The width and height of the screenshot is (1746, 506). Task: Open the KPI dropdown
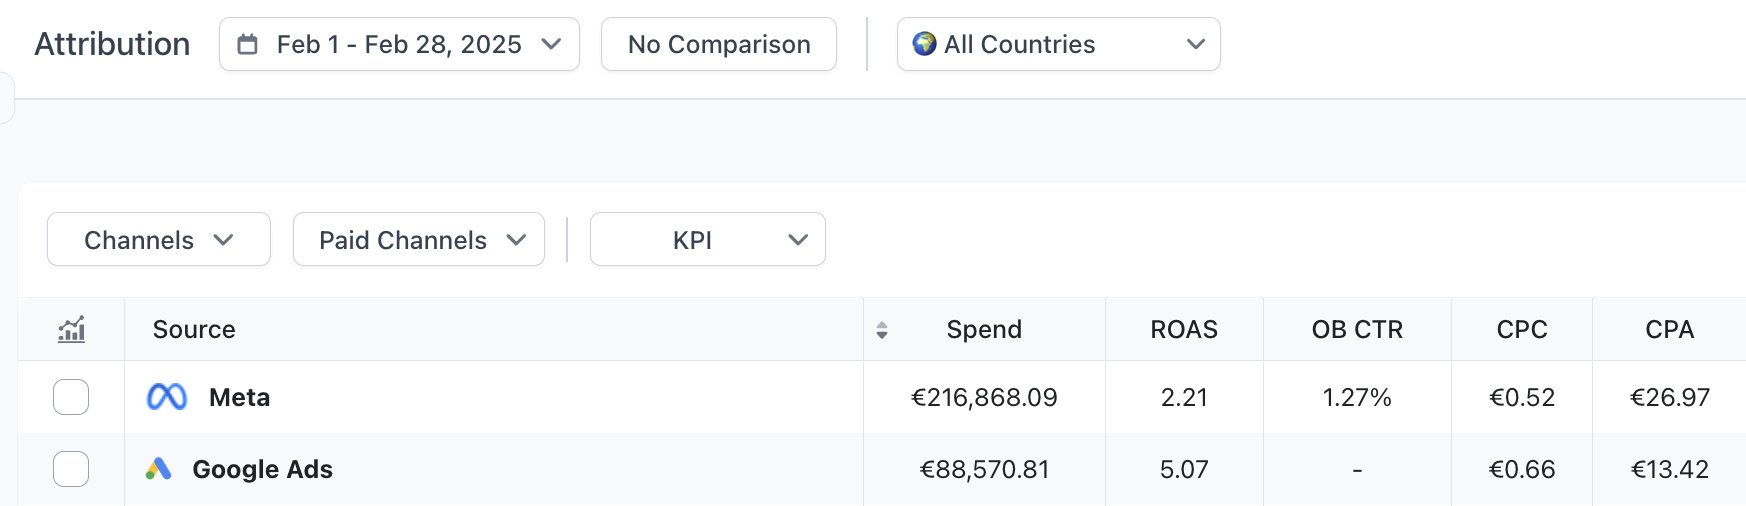pos(708,240)
